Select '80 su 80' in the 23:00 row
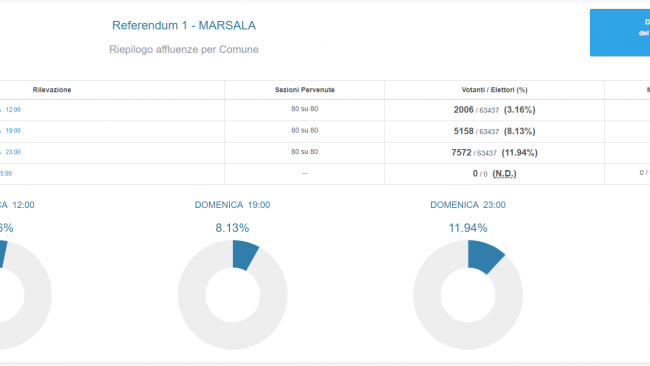Image resolution: width=650 pixels, height=366 pixels. (305, 152)
